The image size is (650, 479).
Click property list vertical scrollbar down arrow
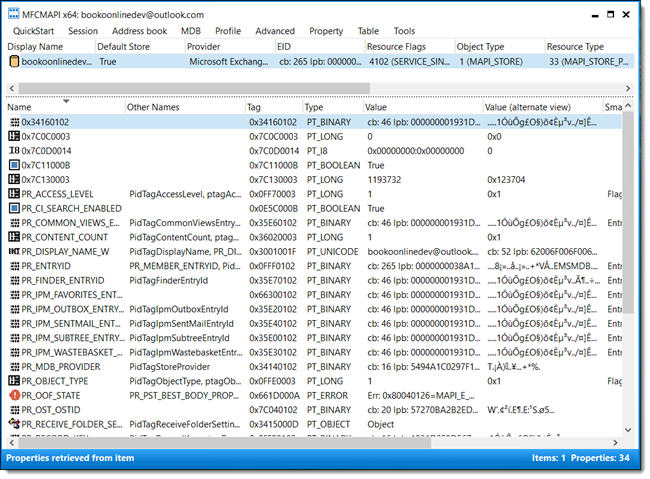click(x=628, y=430)
